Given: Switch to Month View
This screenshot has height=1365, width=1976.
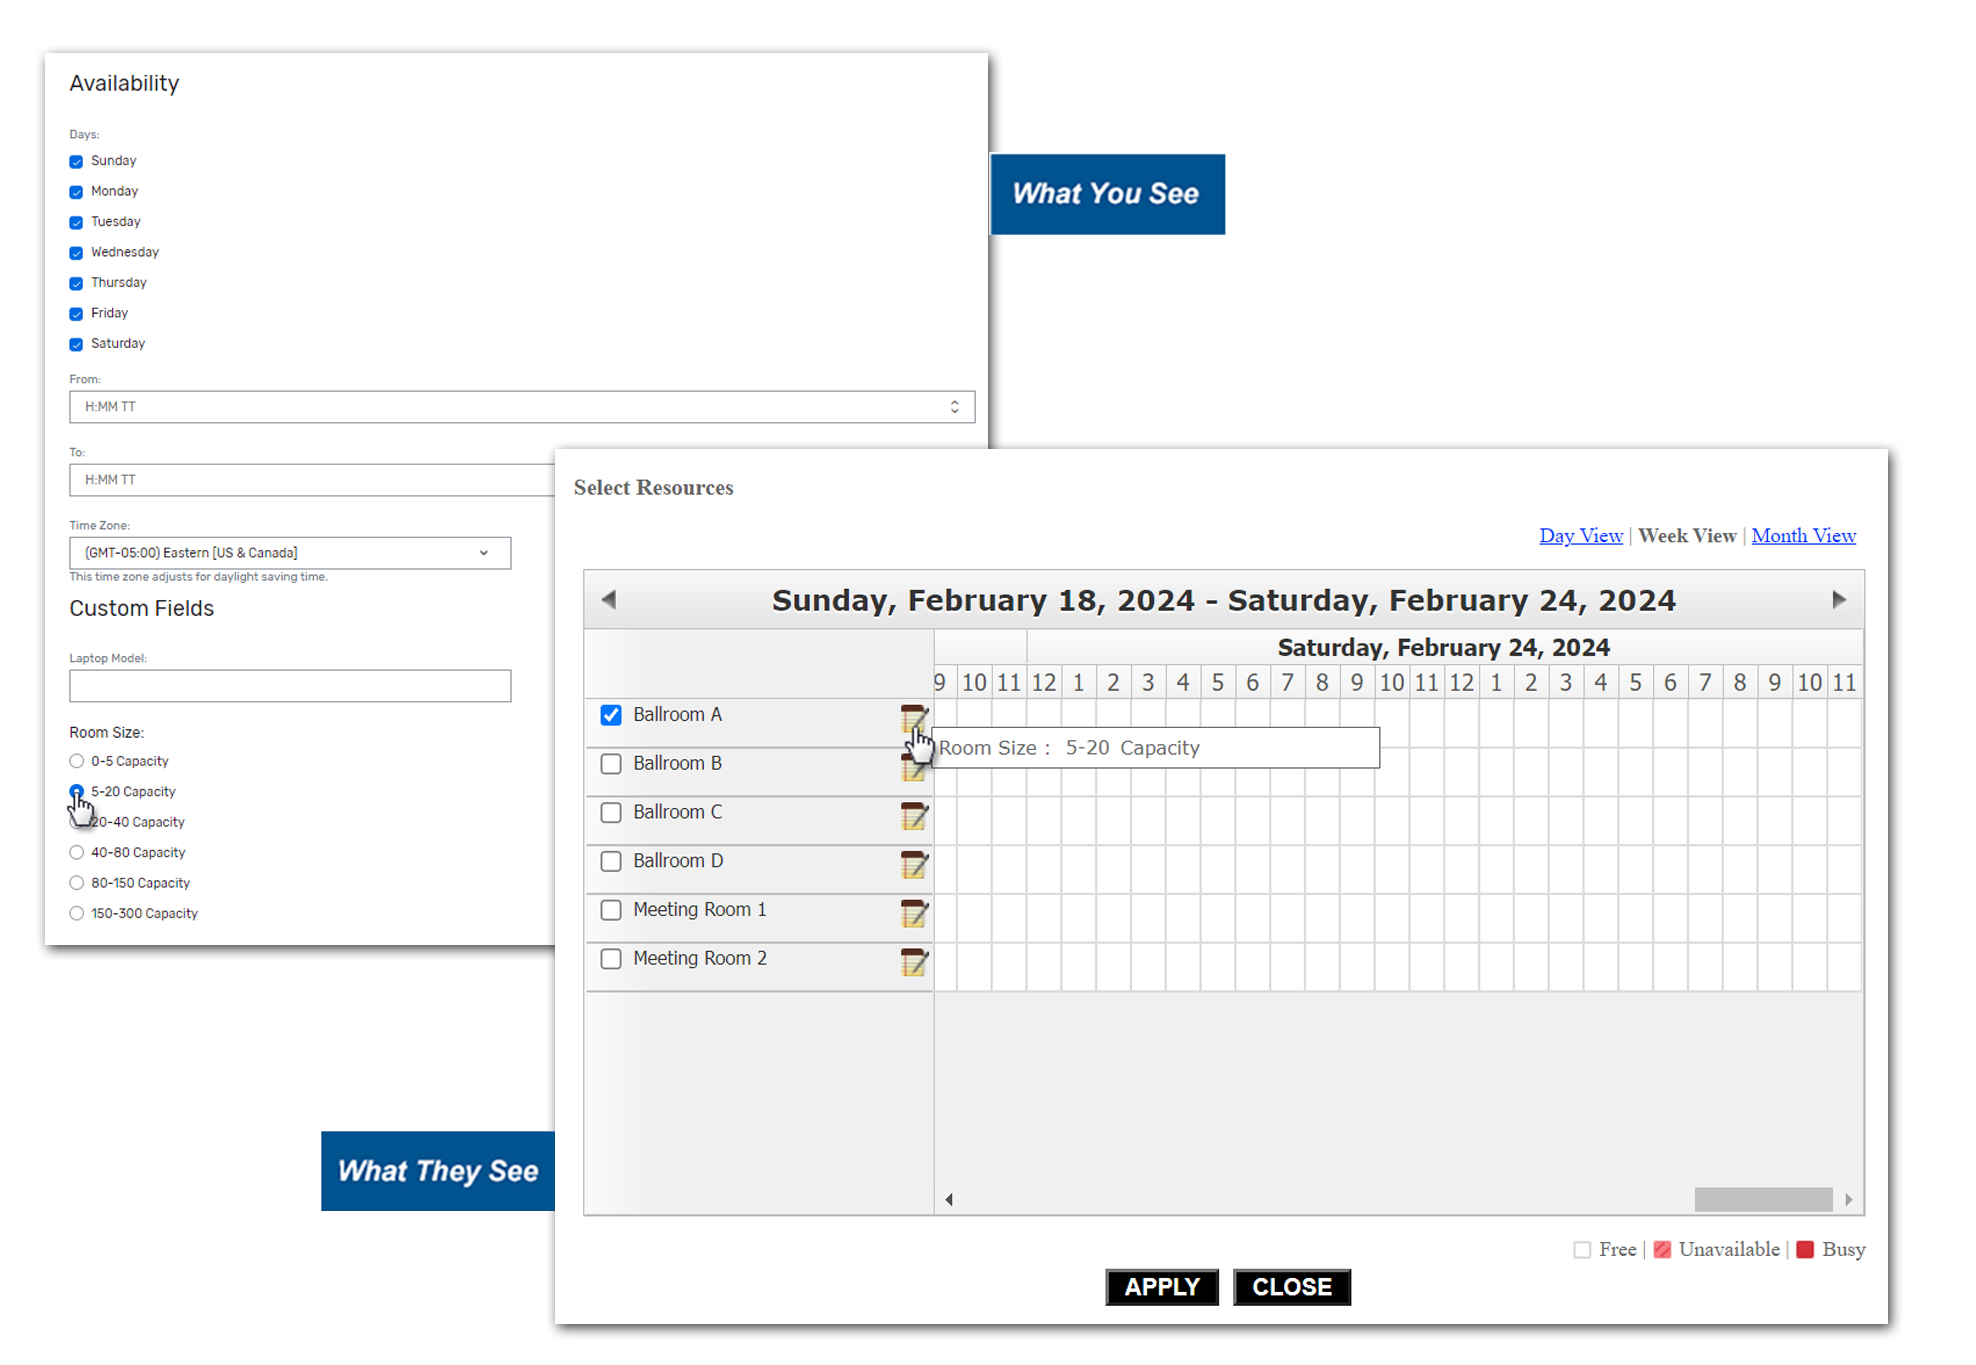Looking at the screenshot, I should pos(1803,536).
